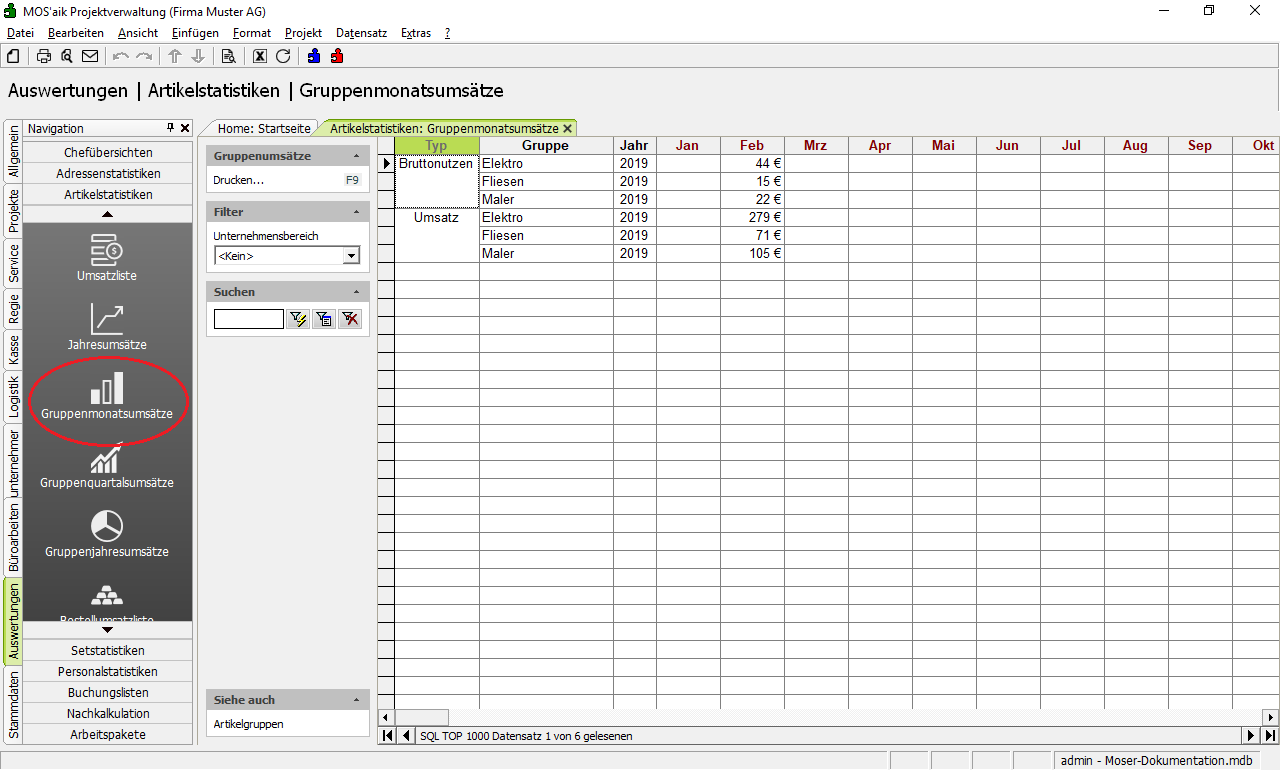Close the Artikelstatistiken: Gruppenmonatsumsätze tab
The width and height of the screenshot is (1280, 770).
(x=567, y=128)
